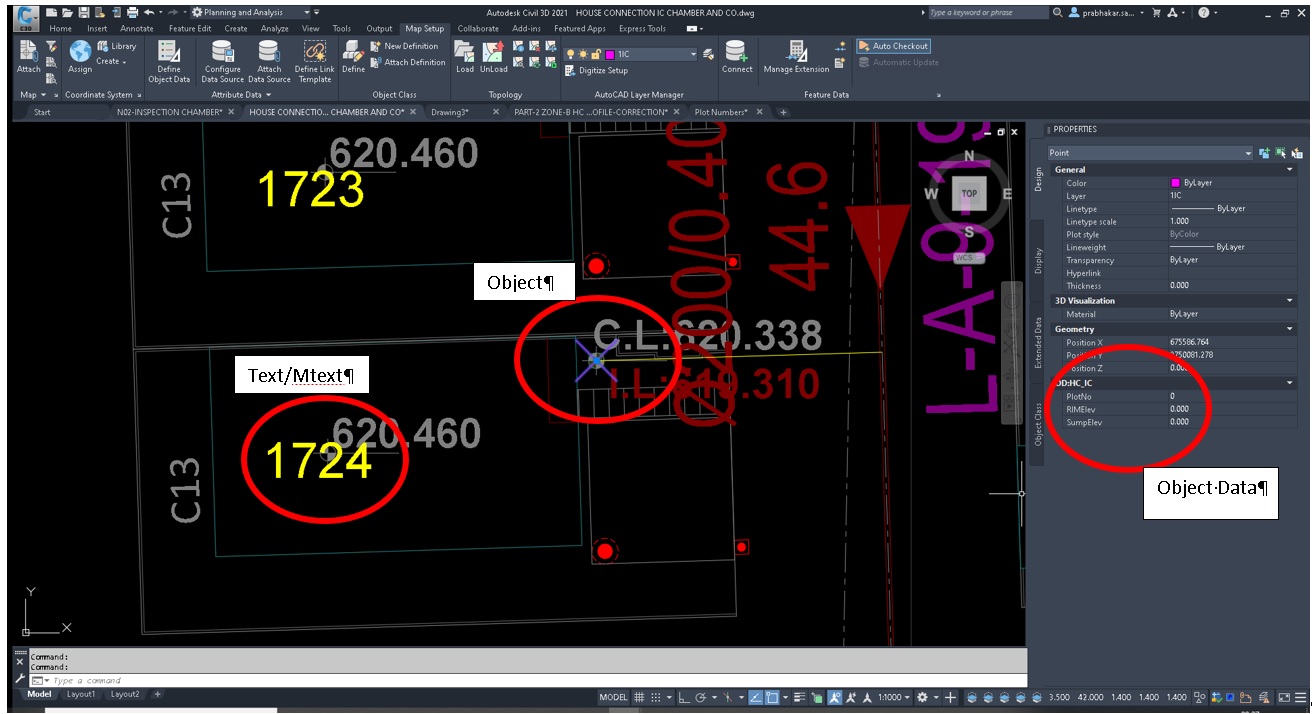The image size is (1312, 714).
Task: Click the magenta Color ByLayer swatch
Action: pos(1175,183)
